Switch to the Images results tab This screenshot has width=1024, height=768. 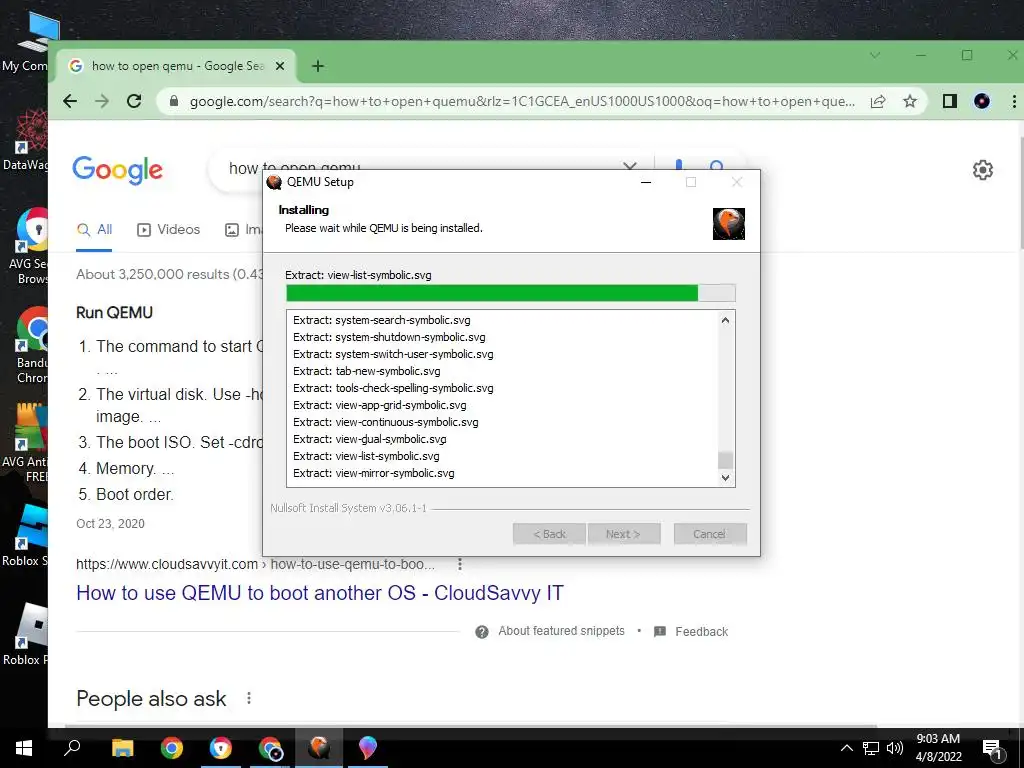244,229
